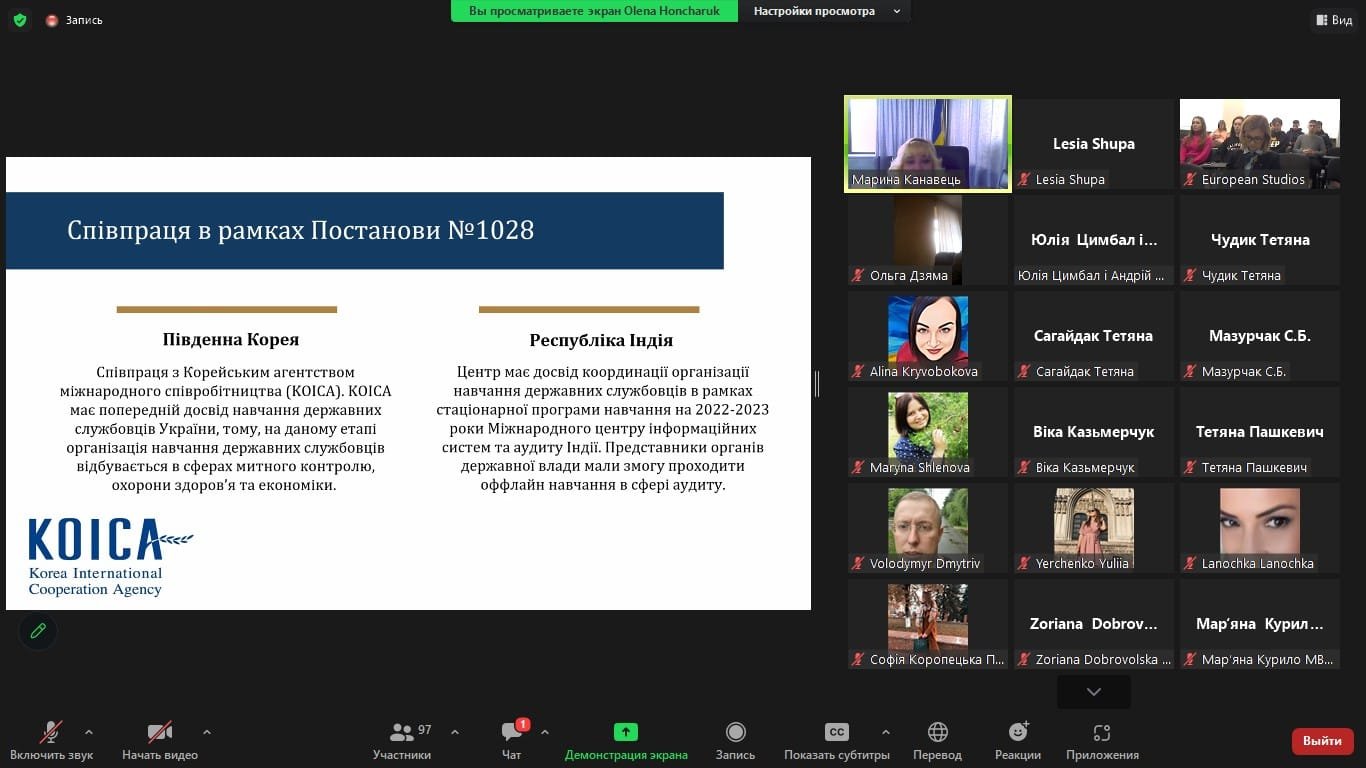Click muted mic icon on Alina Kryvobokova label

pos(858,372)
